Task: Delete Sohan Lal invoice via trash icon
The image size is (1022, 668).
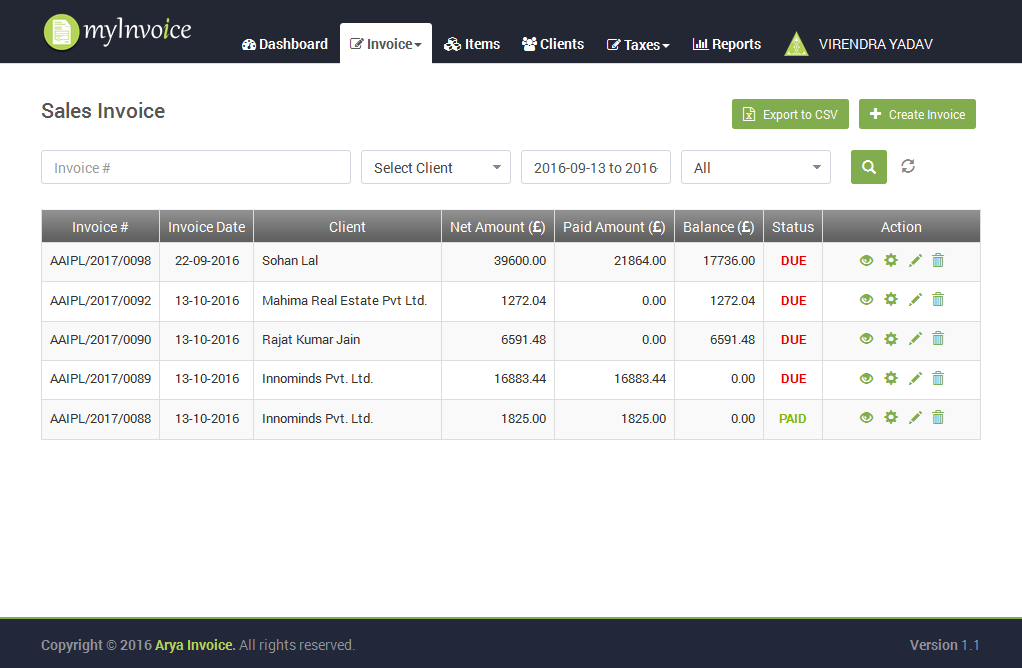Action: [x=938, y=261]
